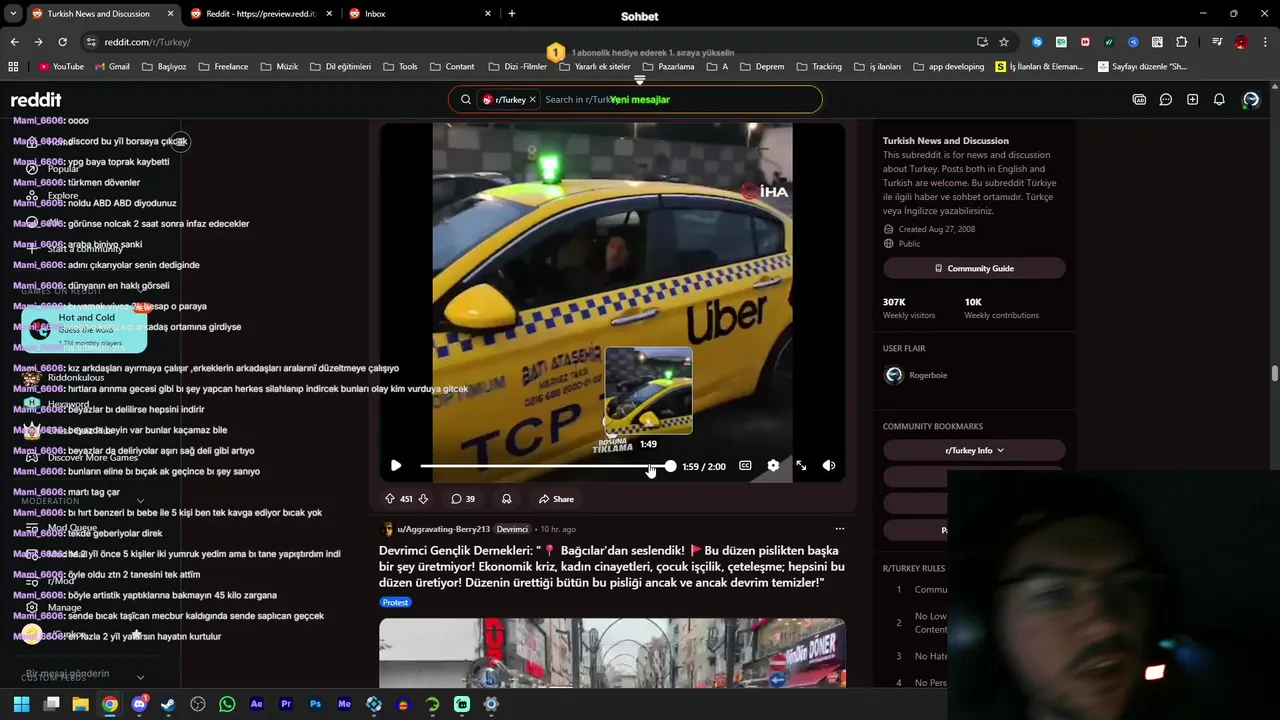The width and height of the screenshot is (1280, 720).
Task: Open the Müzik bookmarks folder
Action: pos(279,67)
